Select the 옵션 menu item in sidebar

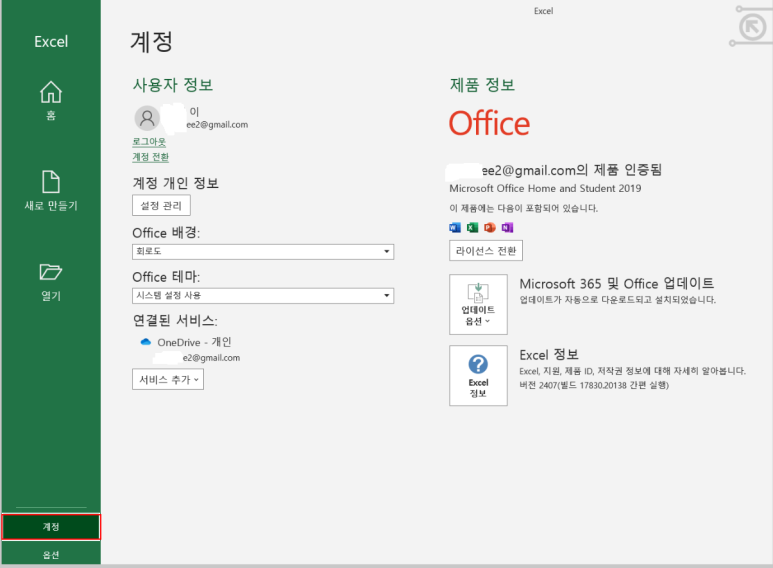[51, 555]
